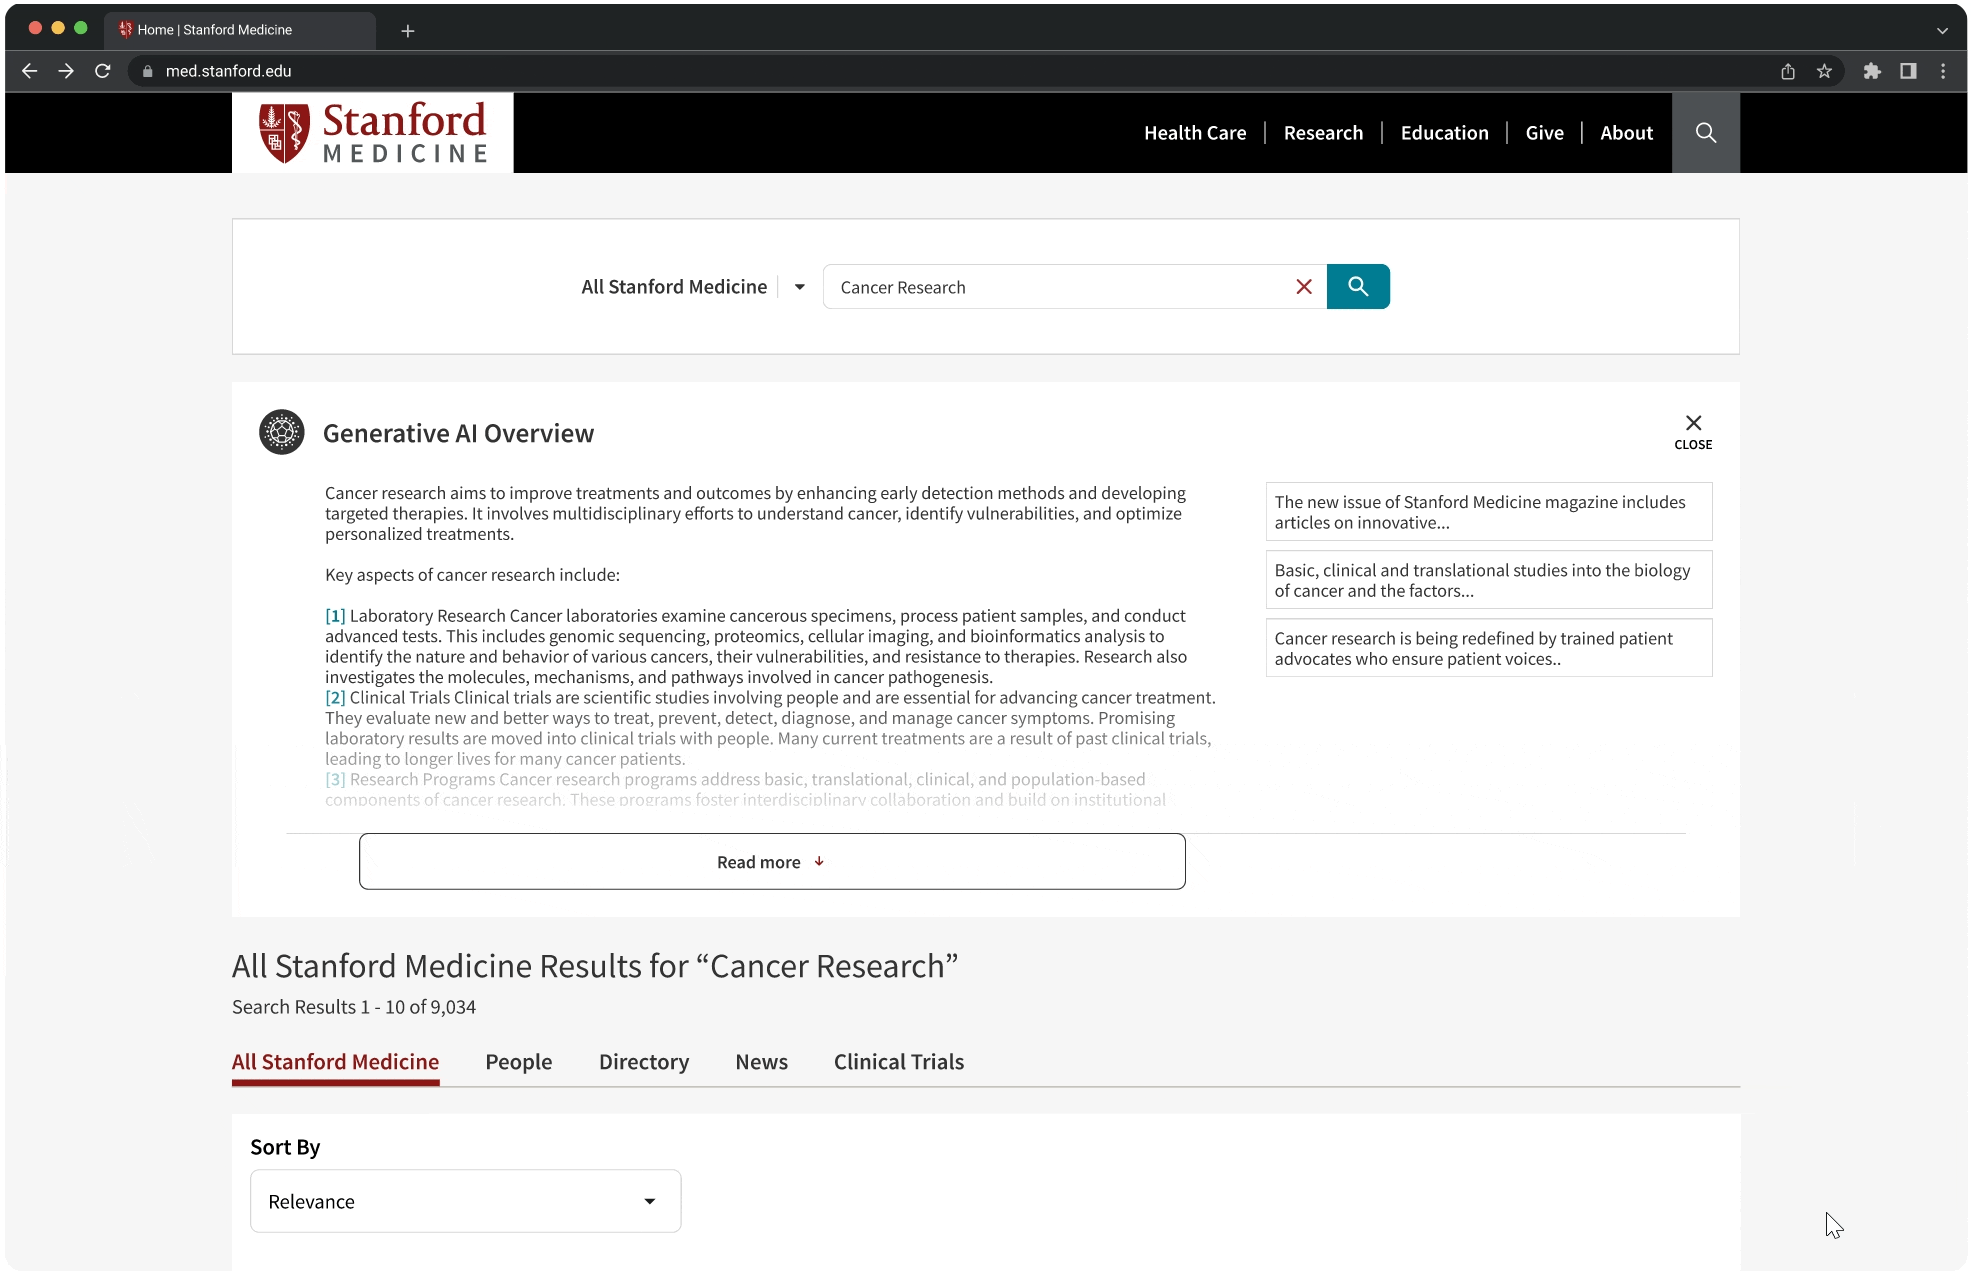Open citation link [1] Laboratory Research

pyautogui.click(x=335, y=616)
